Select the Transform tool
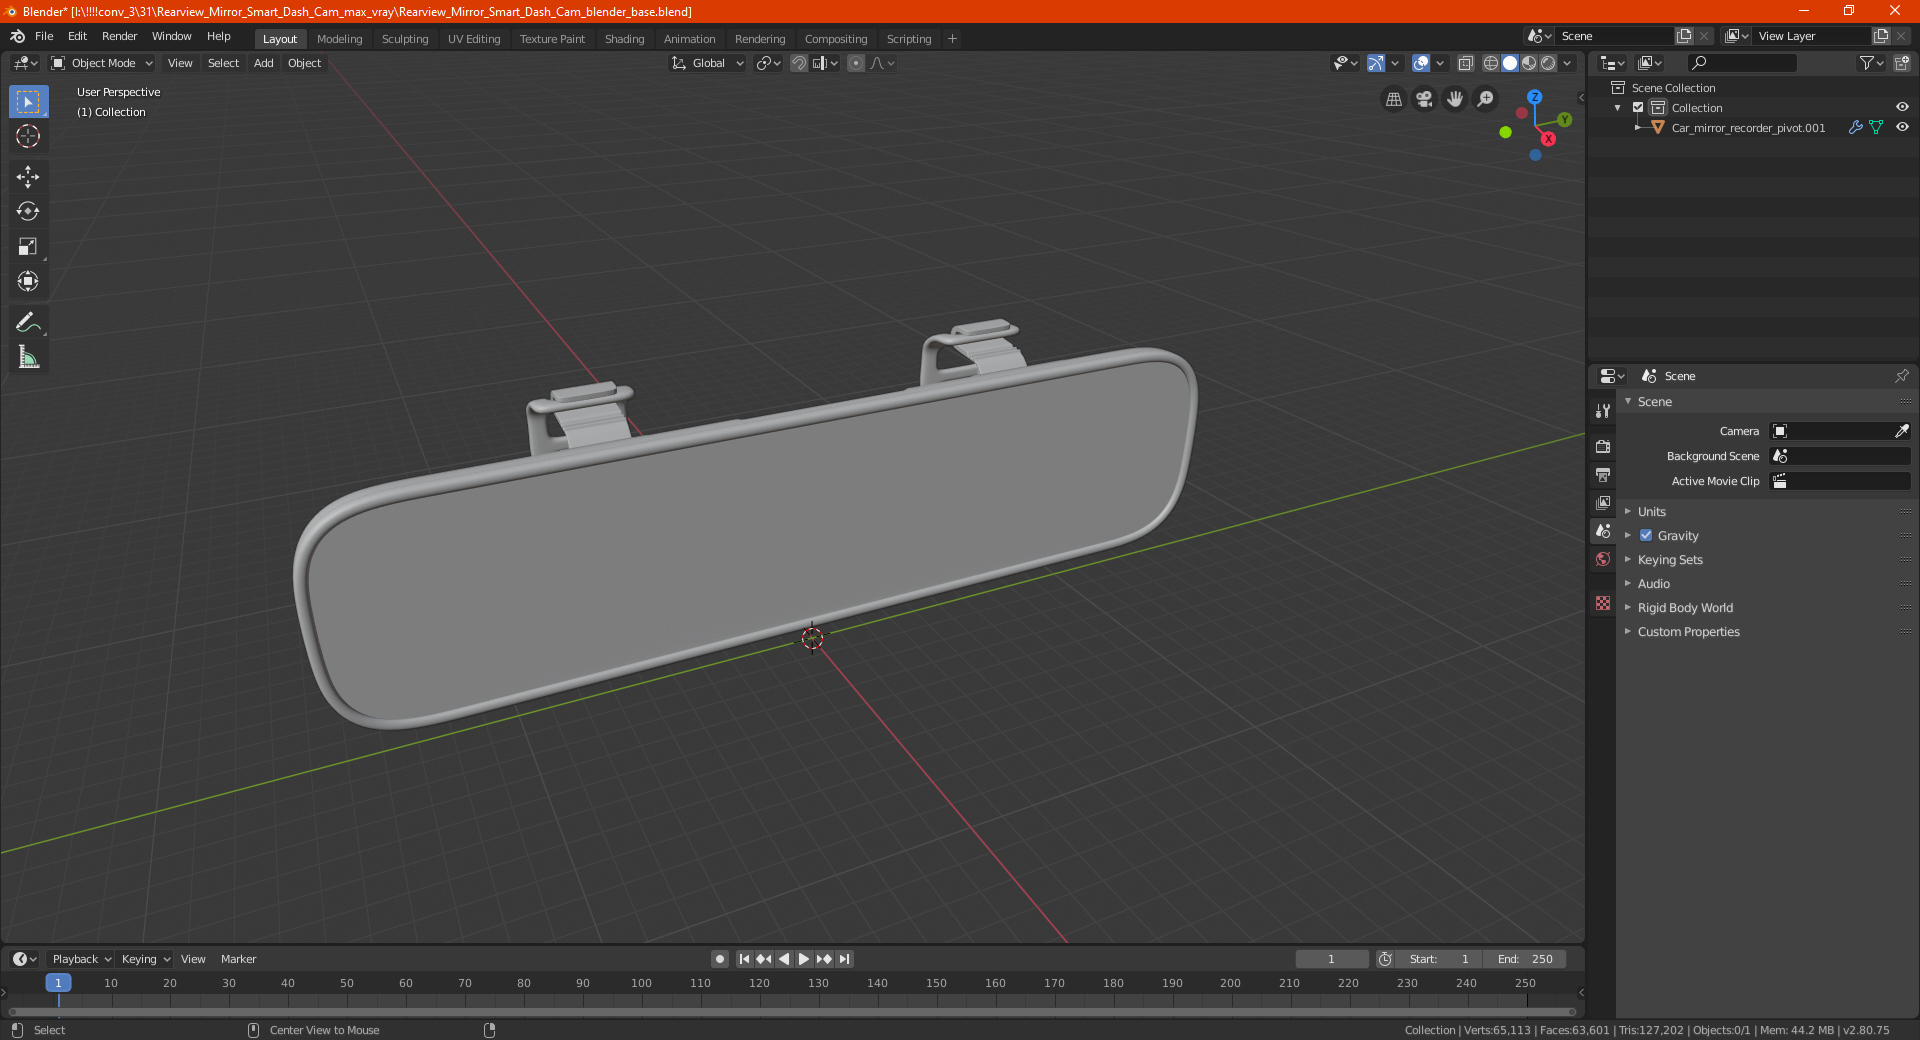This screenshot has width=1920, height=1040. click(28, 282)
